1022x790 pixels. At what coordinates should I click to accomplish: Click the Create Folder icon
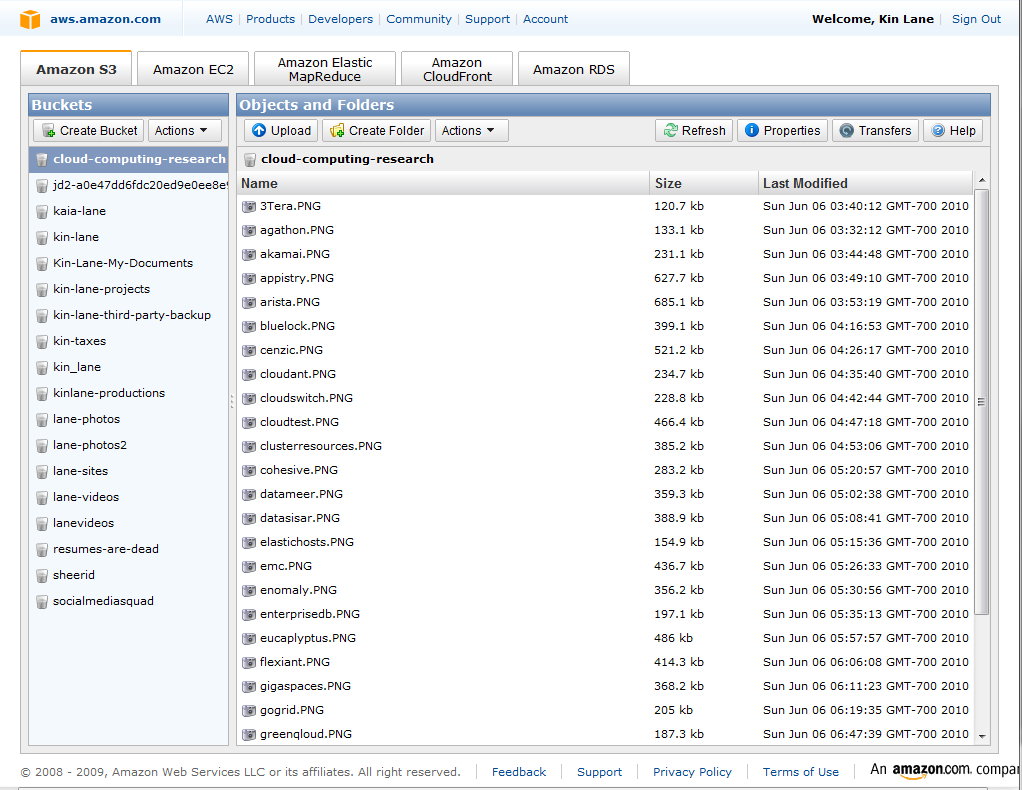tap(337, 130)
